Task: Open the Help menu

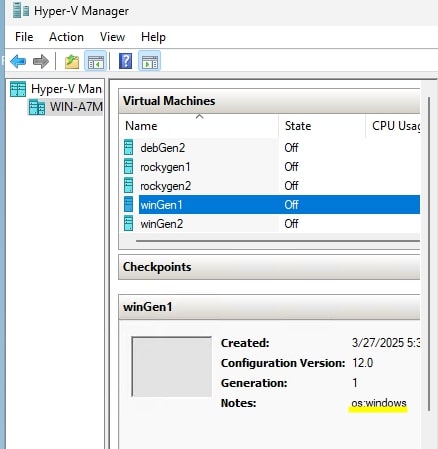Action: pyautogui.click(x=153, y=37)
